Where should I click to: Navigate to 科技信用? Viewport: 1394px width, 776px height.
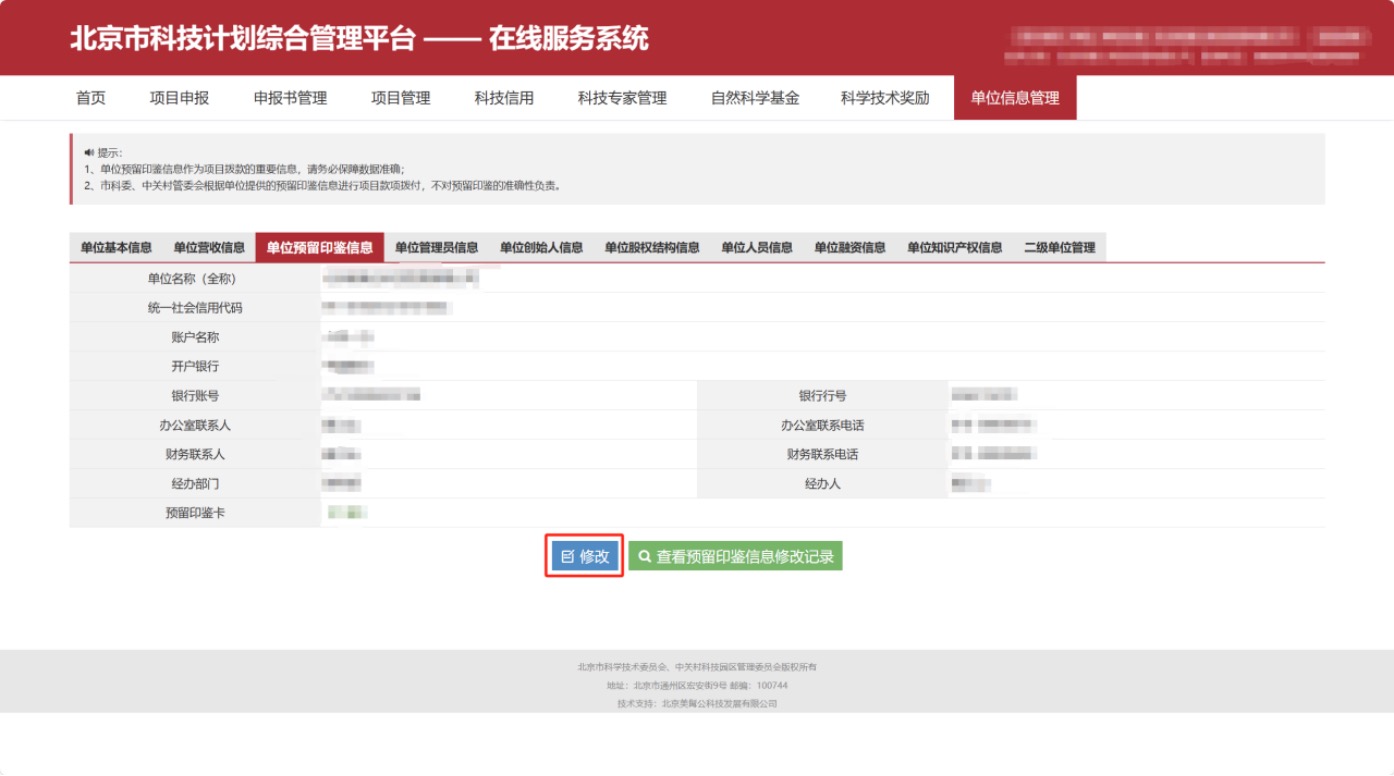tap(504, 98)
